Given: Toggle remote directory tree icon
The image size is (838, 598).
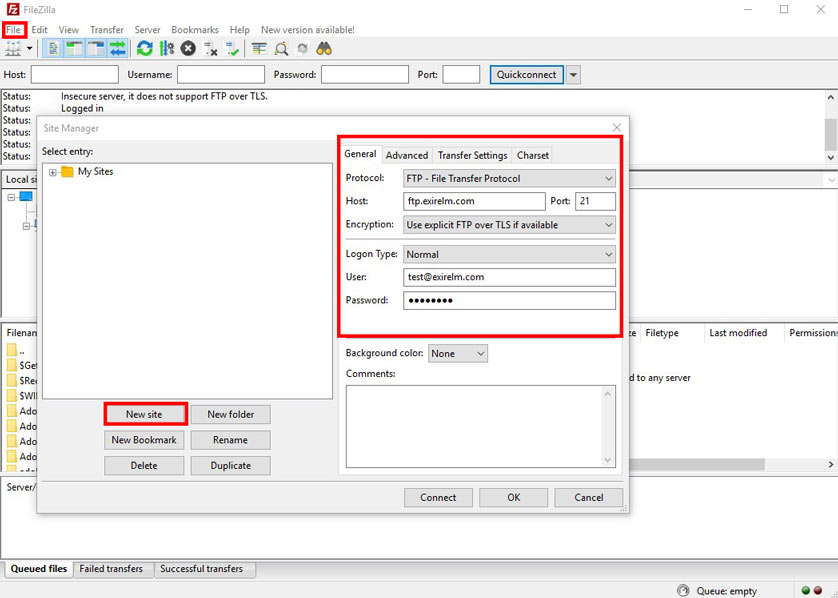Looking at the screenshot, I should (x=96, y=49).
